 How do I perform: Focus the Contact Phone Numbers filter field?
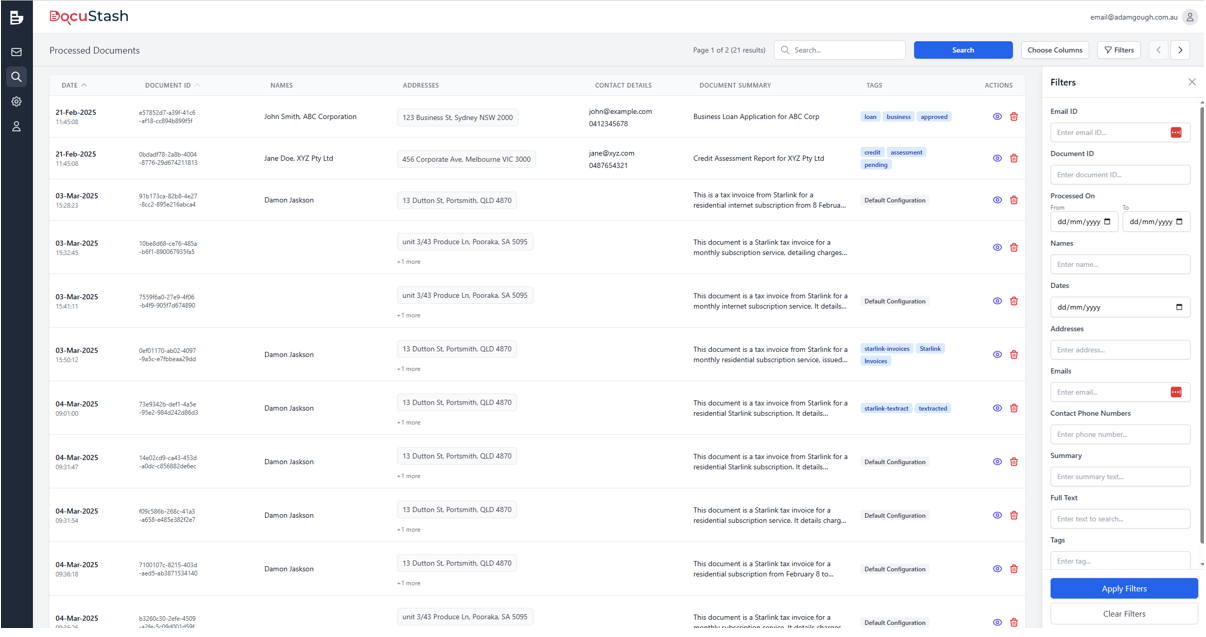tap(1120, 434)
